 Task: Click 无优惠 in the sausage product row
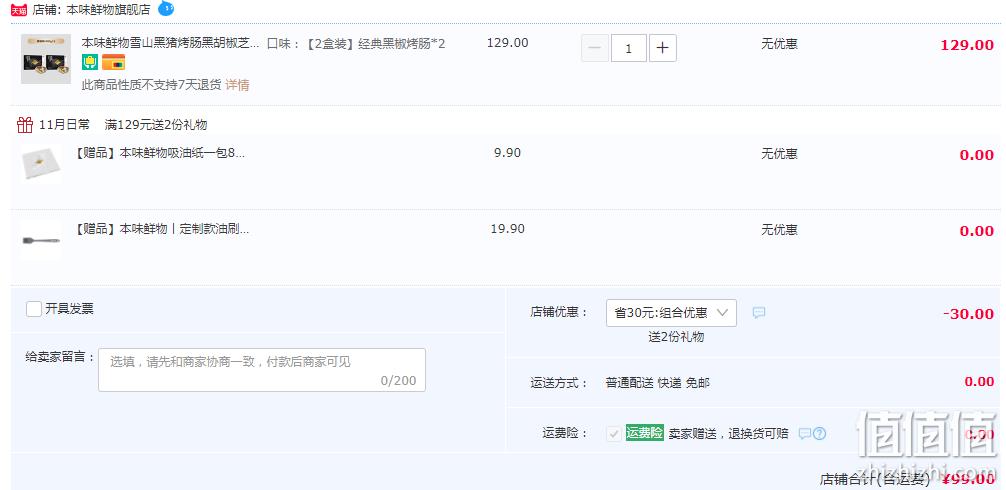(x=780, y=44)
